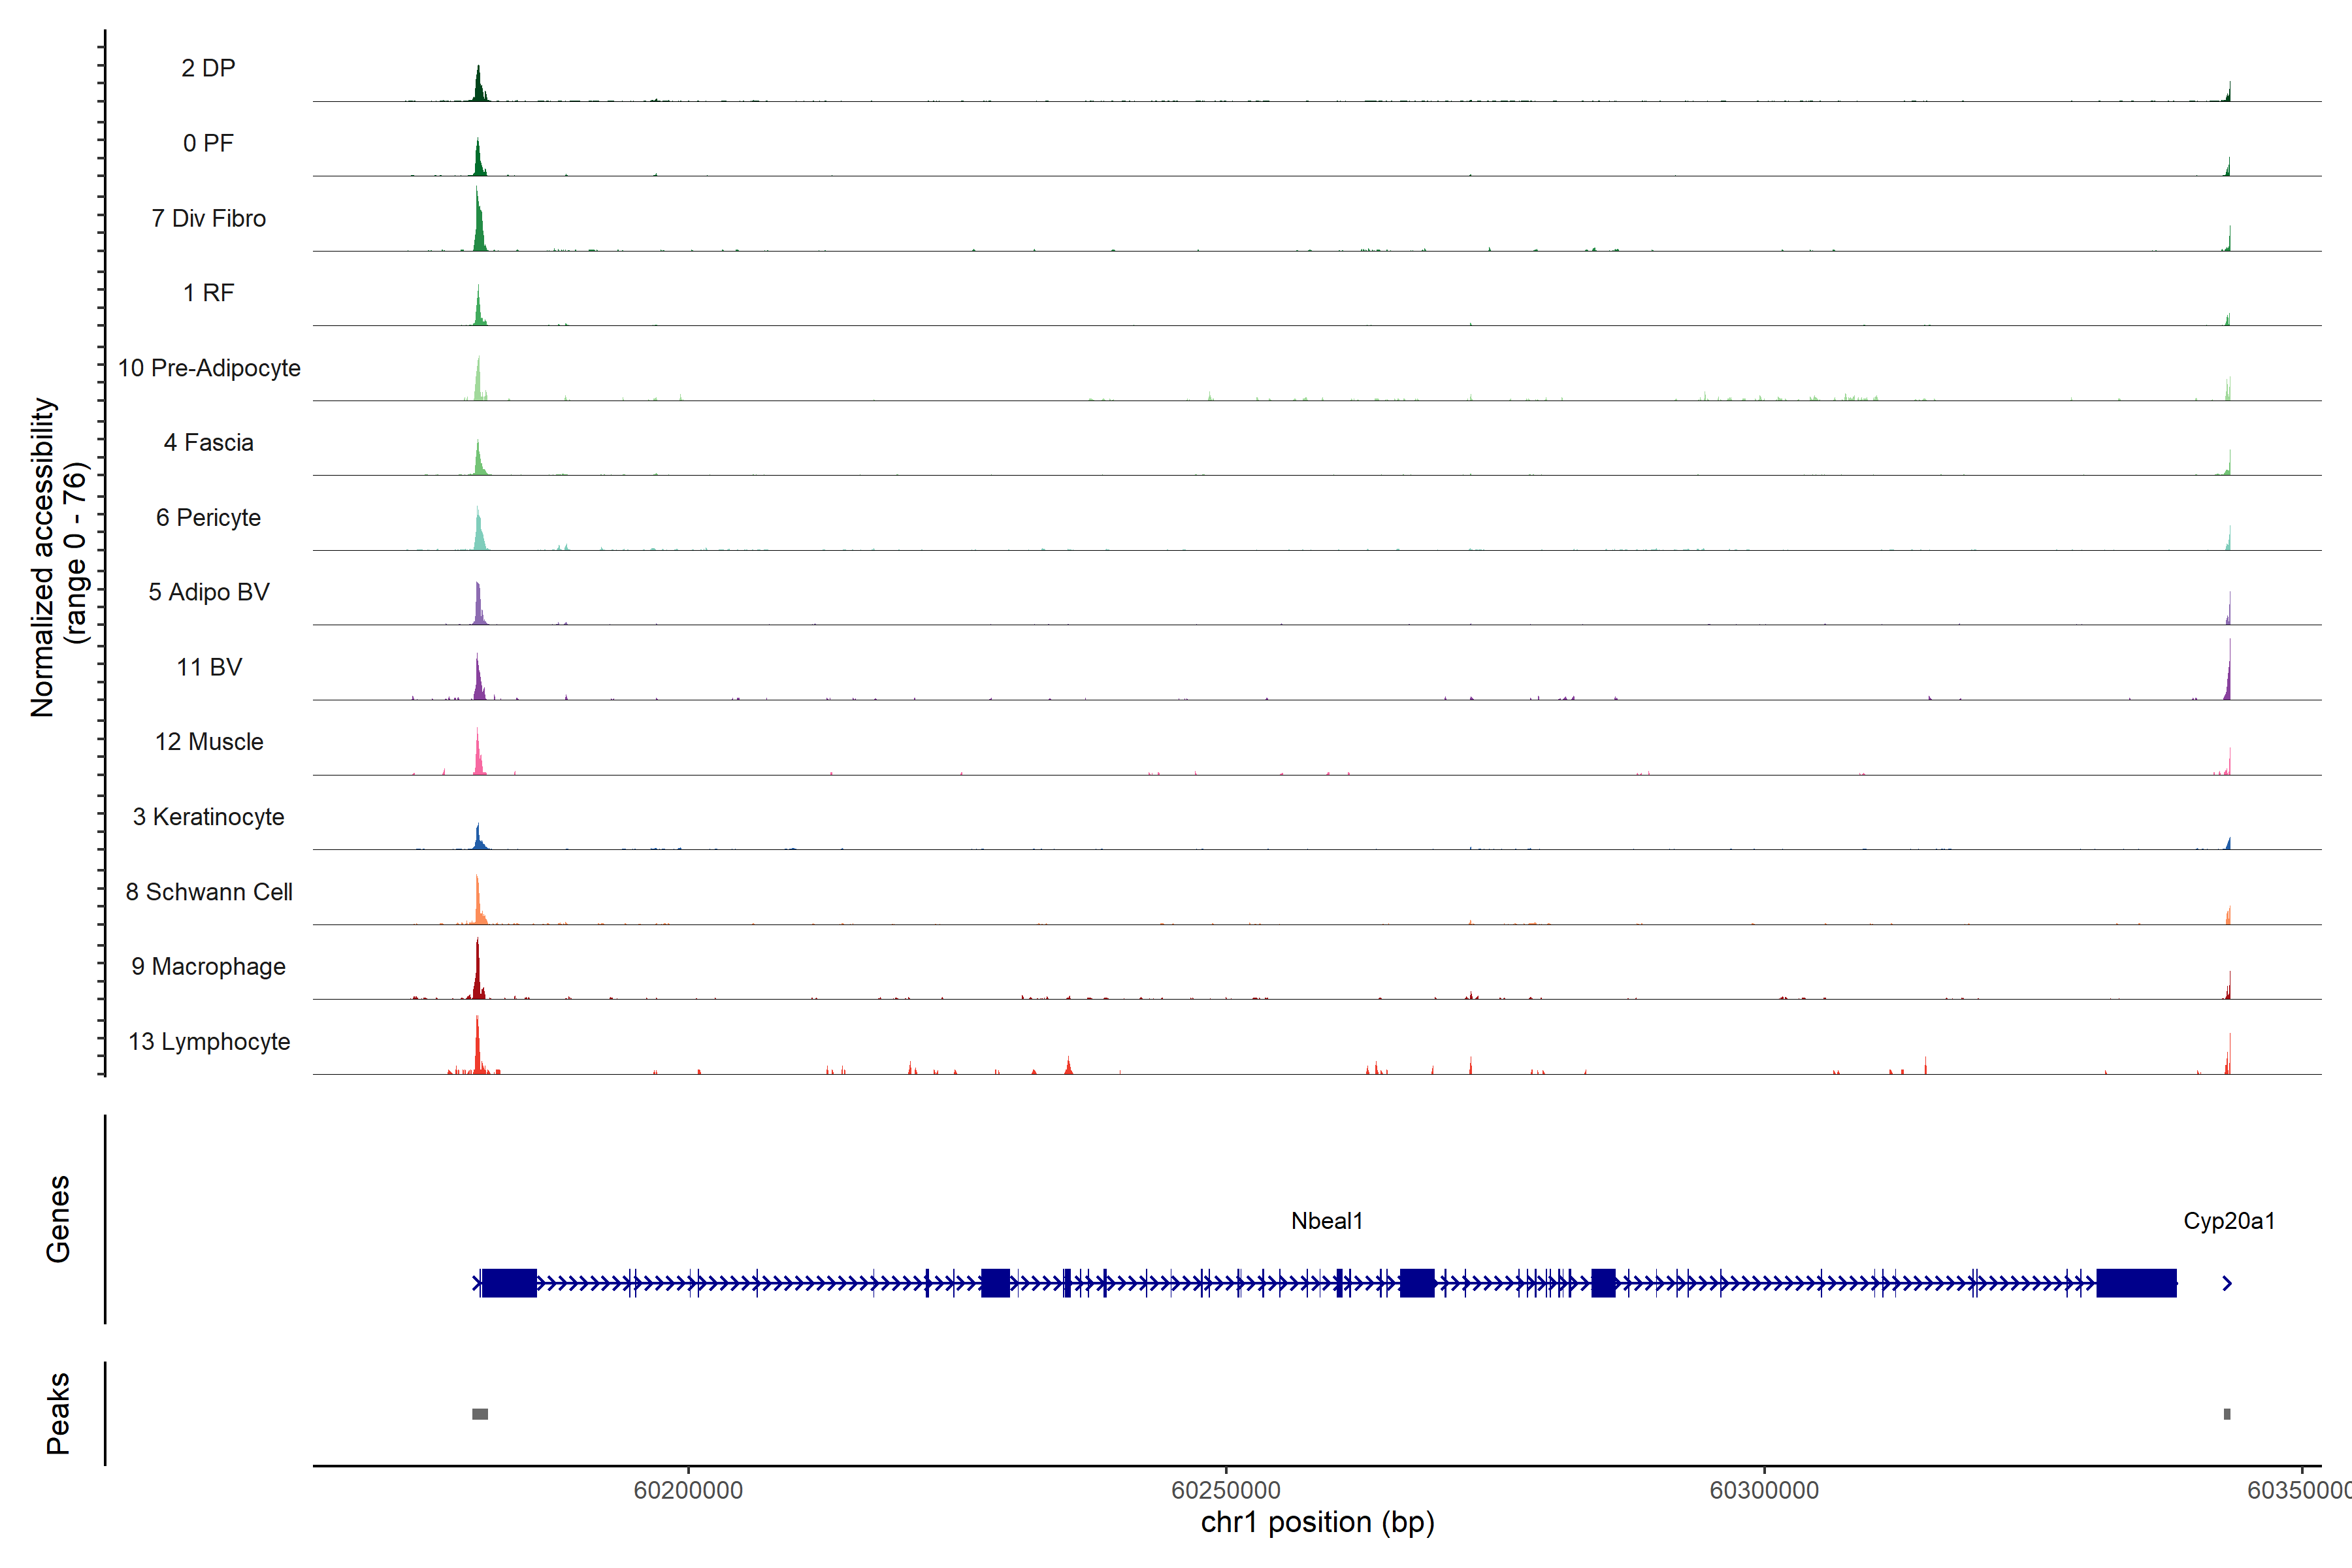
Task: Select the 11 BV track label
Action: point(208,667)
